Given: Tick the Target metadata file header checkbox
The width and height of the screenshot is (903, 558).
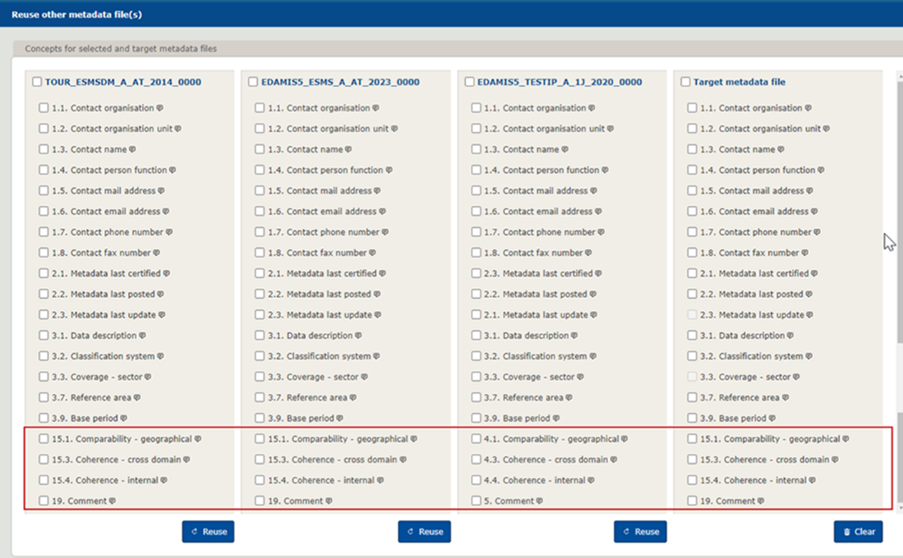Looking at the screenshot, I should (685, 82).
